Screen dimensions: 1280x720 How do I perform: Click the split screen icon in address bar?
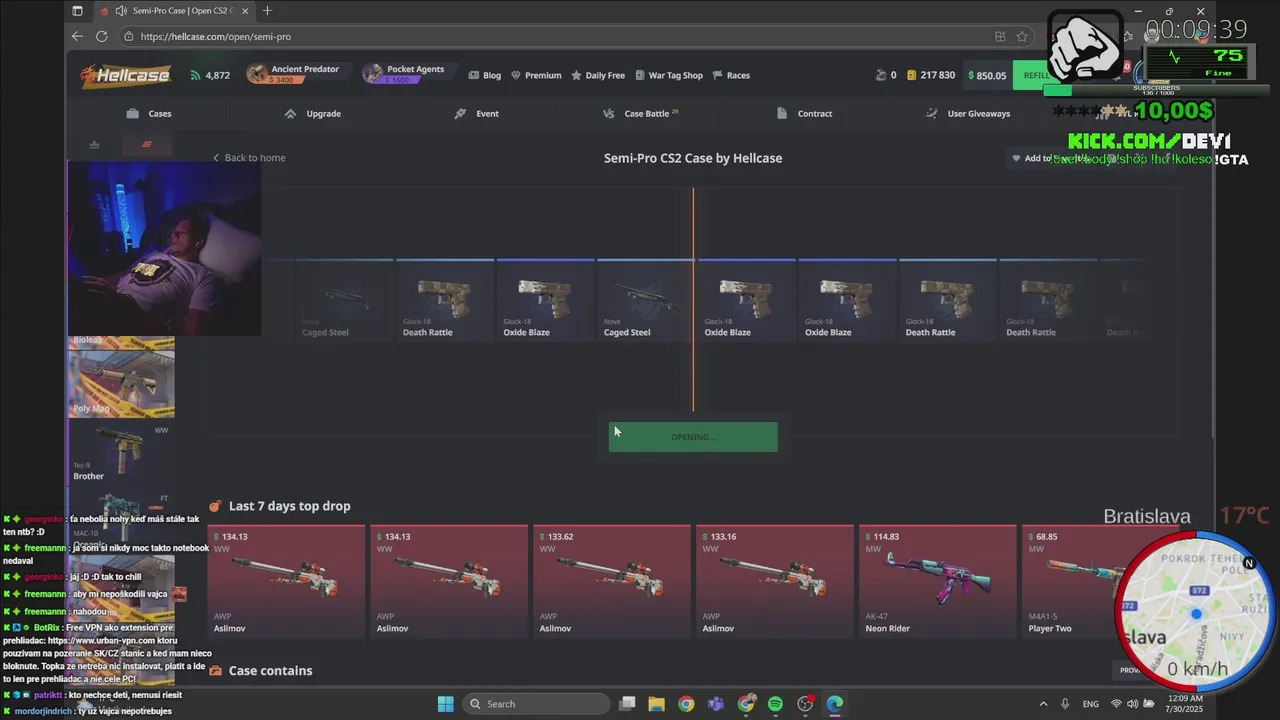coord(999,36)
